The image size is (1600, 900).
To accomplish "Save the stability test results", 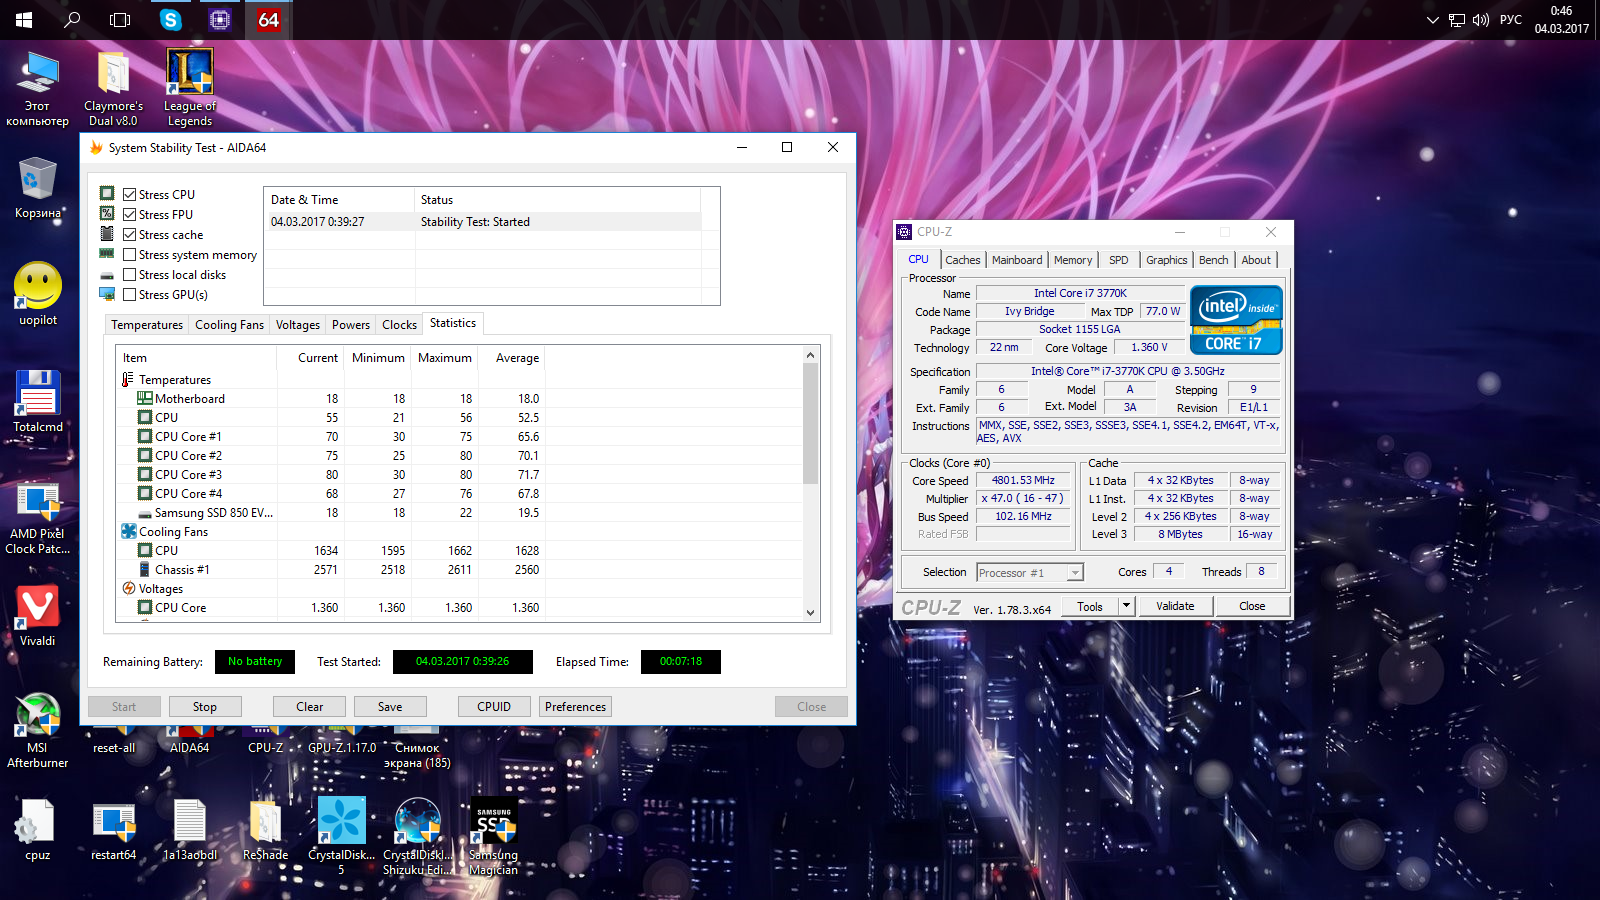I will click(x=390, y=707).
